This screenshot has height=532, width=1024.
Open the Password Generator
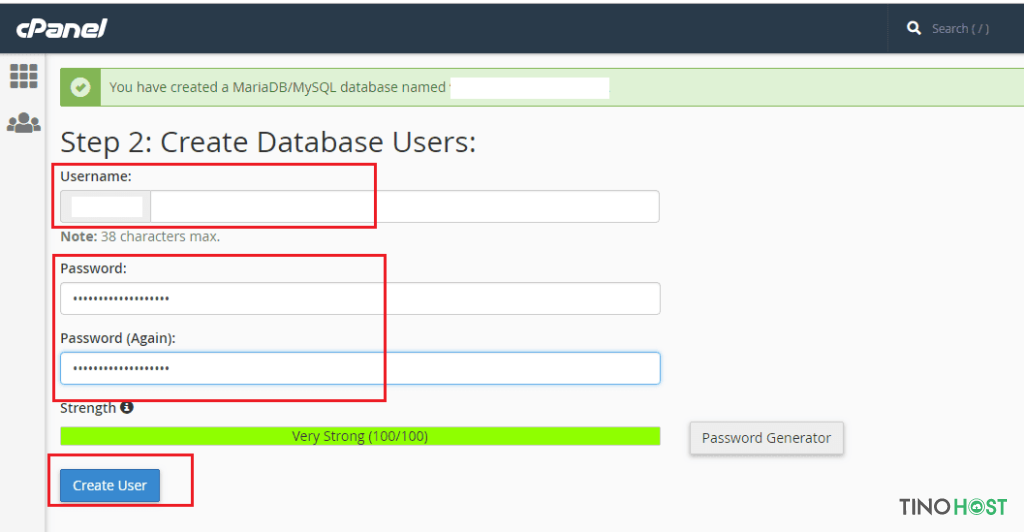[x=766, y=438]
